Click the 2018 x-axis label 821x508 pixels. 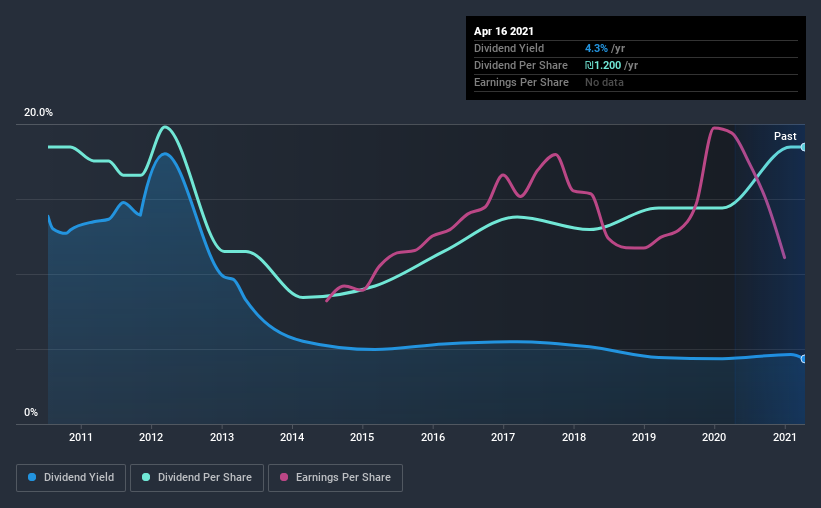pos(574,437)
